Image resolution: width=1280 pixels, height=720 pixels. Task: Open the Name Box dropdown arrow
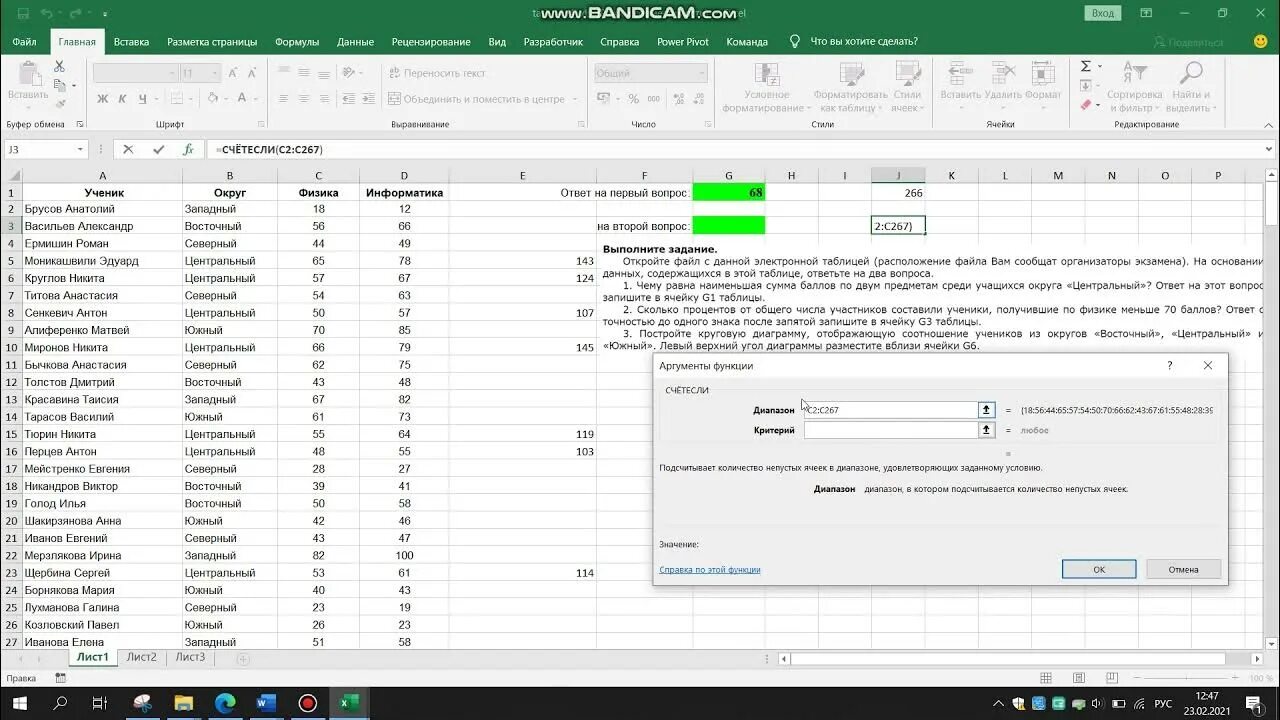(80, 149)
